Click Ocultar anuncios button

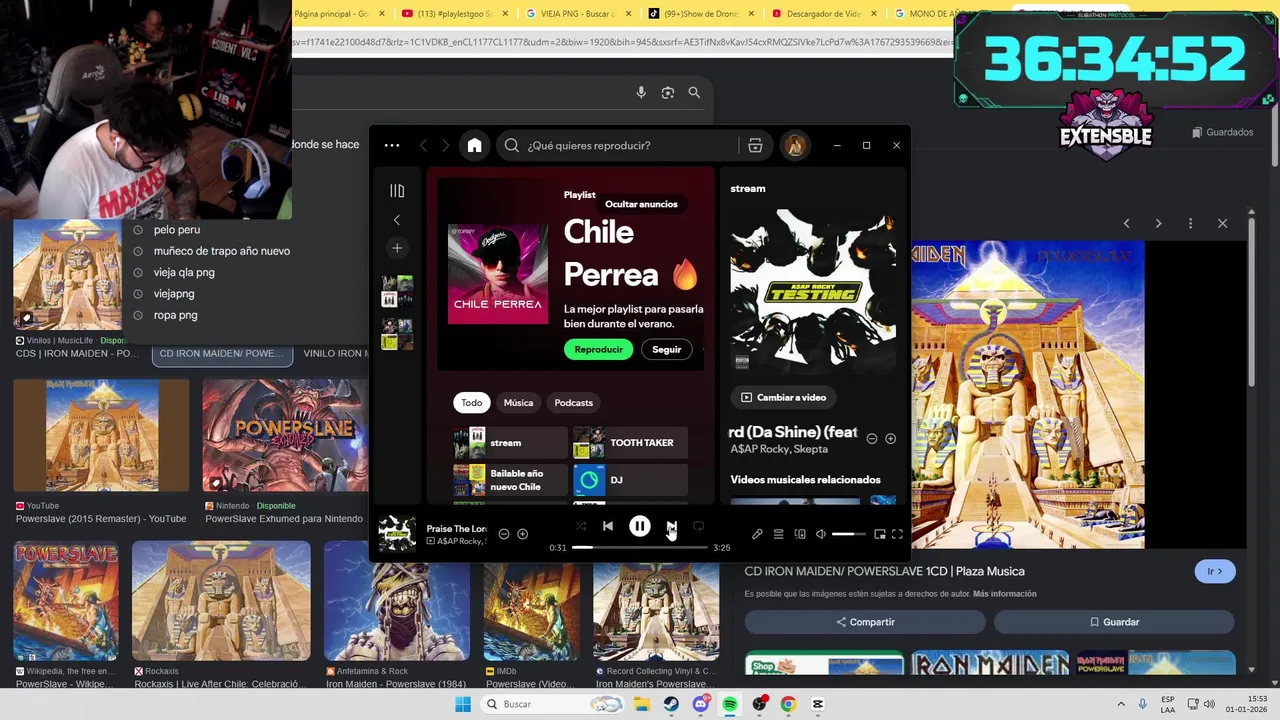coord(641,204)
